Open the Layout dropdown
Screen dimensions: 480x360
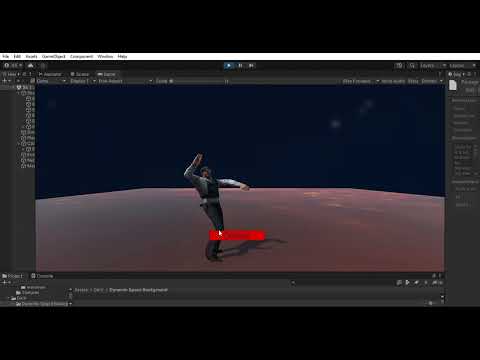462,66
